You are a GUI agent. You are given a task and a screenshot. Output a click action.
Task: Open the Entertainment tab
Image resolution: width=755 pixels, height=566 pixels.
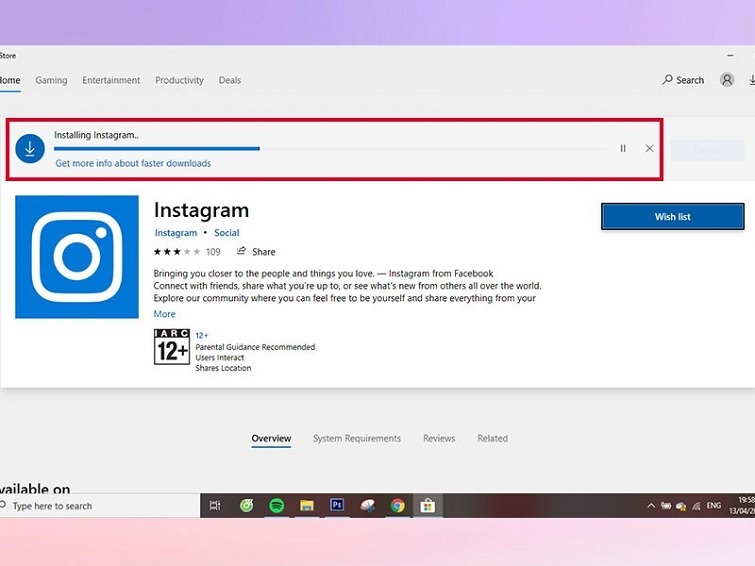pos(111,80)
